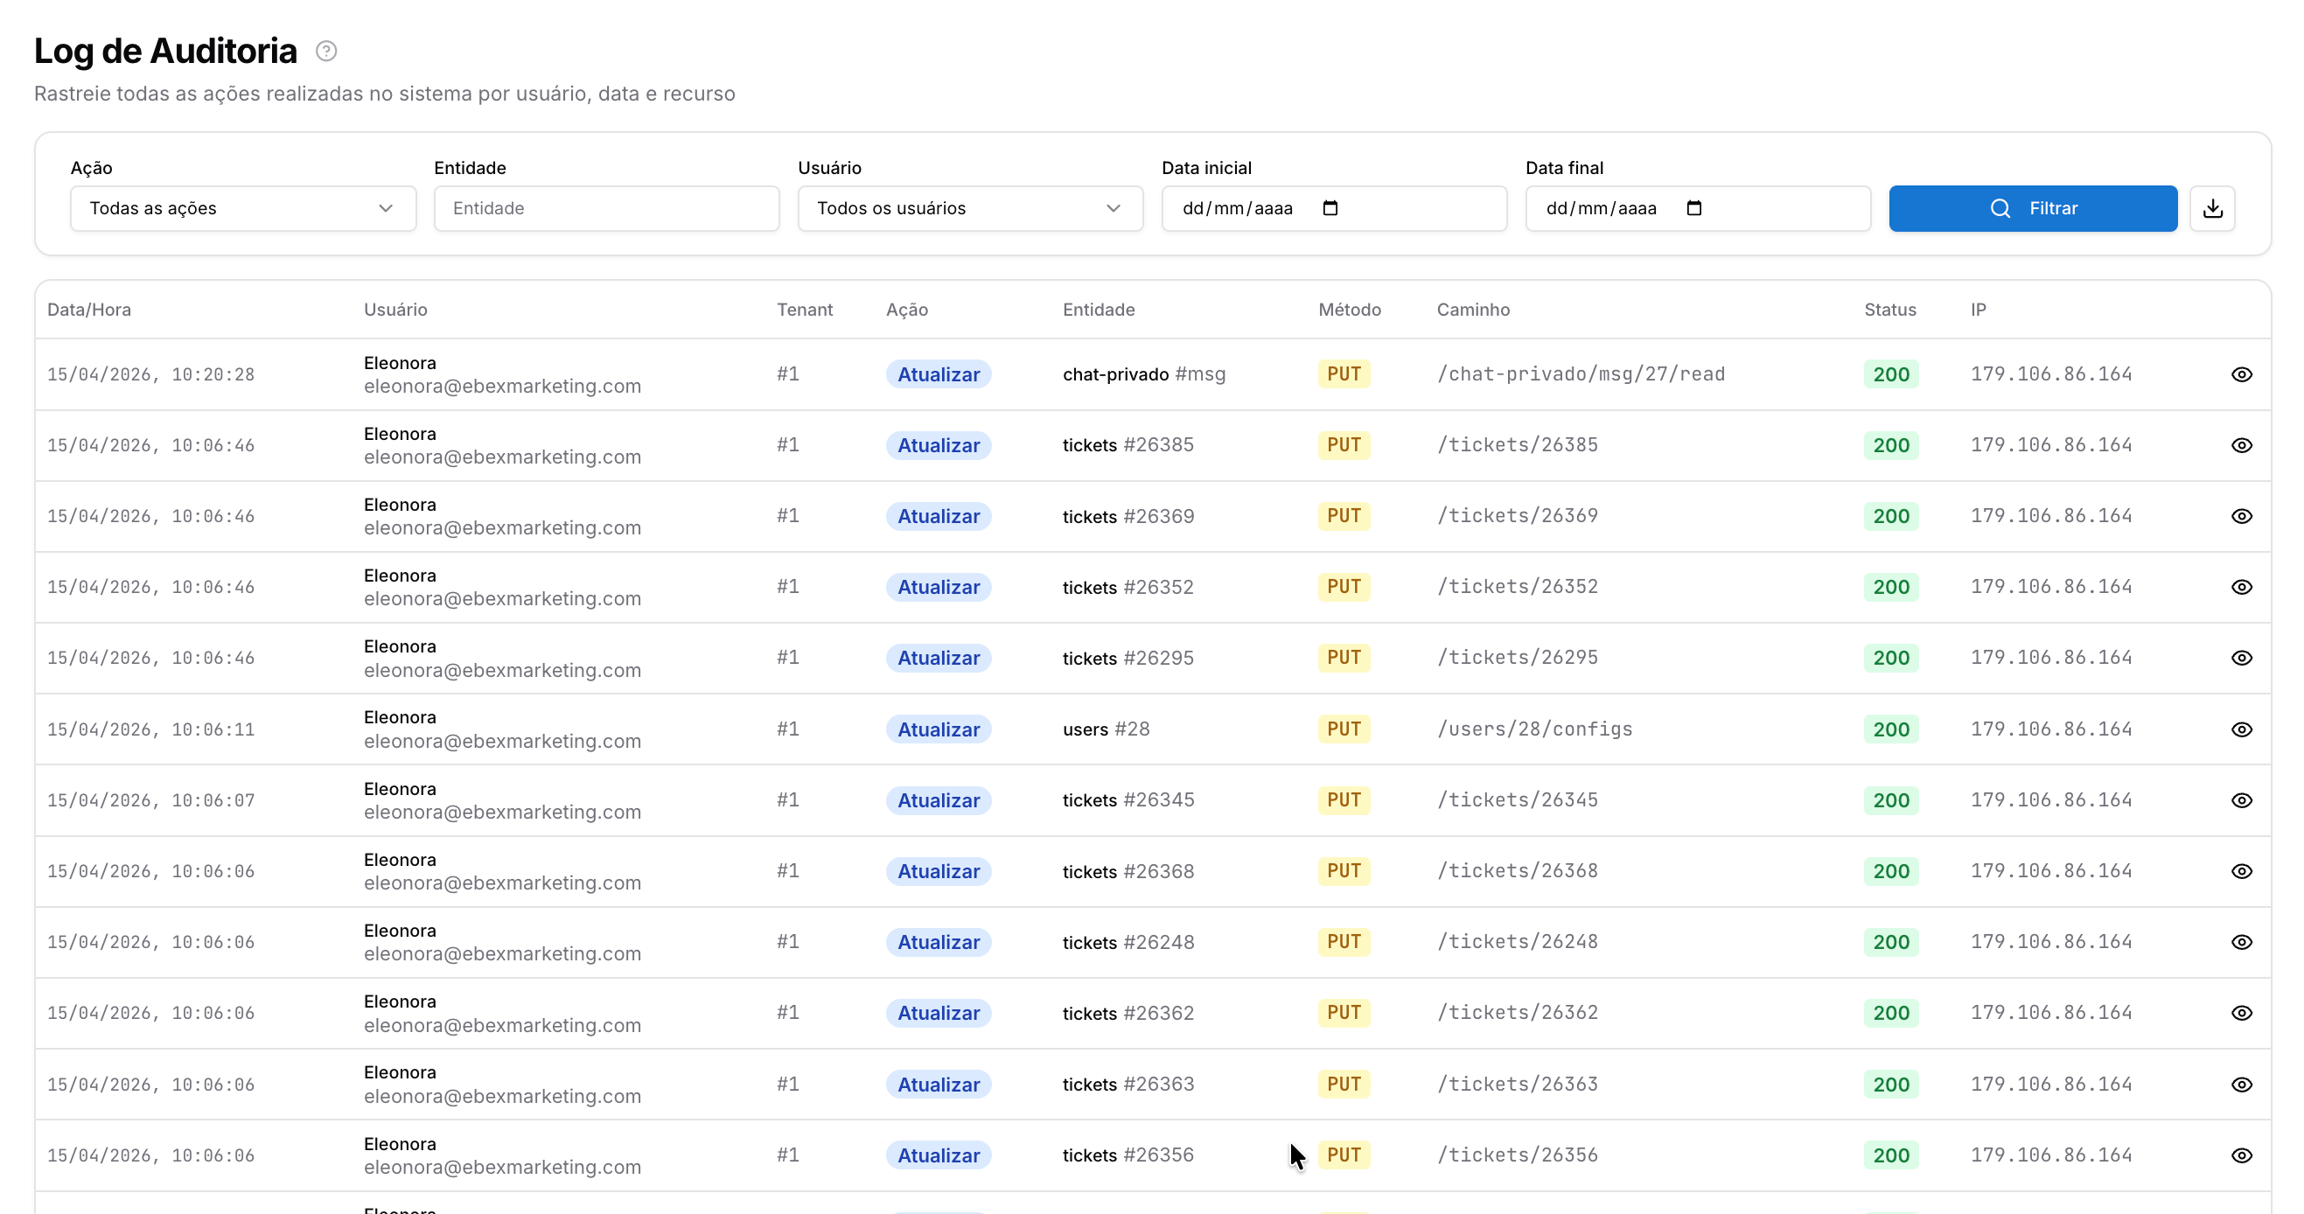View details of tickets #26248 entry

[x=2241, y=942]
